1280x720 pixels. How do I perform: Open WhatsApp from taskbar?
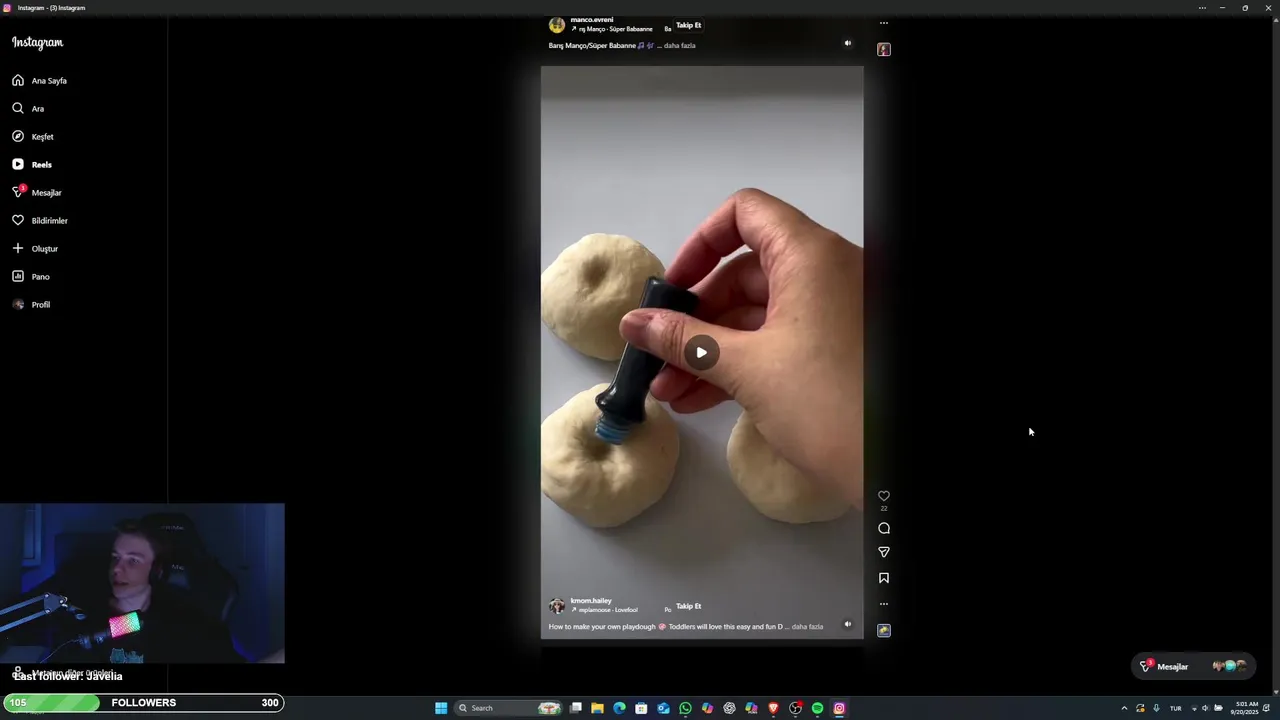coord(685,708)
